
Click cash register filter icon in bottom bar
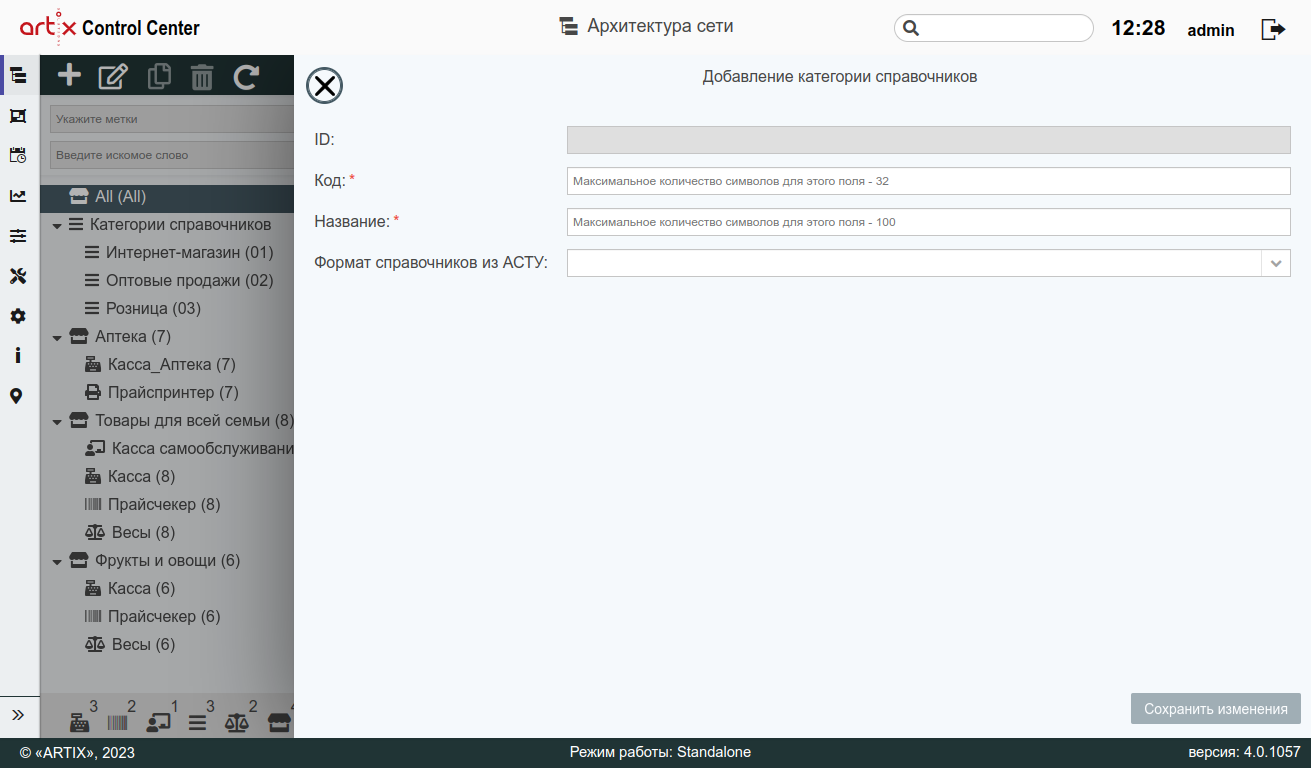coord(79,722)
